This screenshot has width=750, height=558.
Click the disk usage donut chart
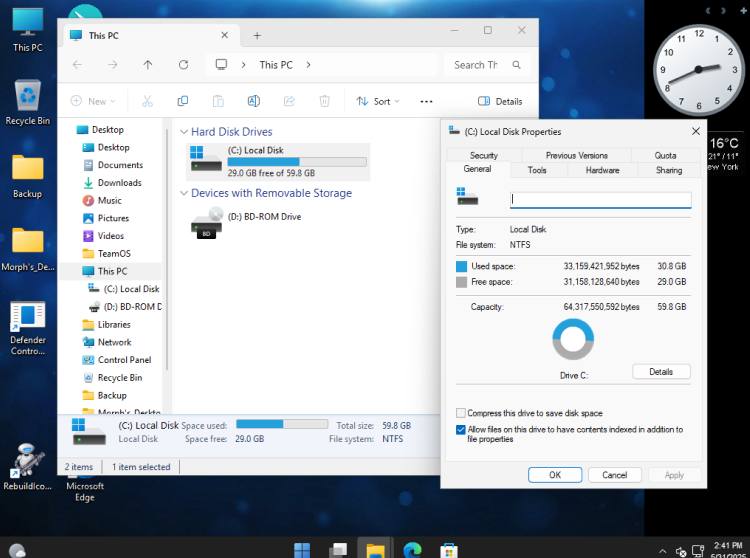coord(573,339)
